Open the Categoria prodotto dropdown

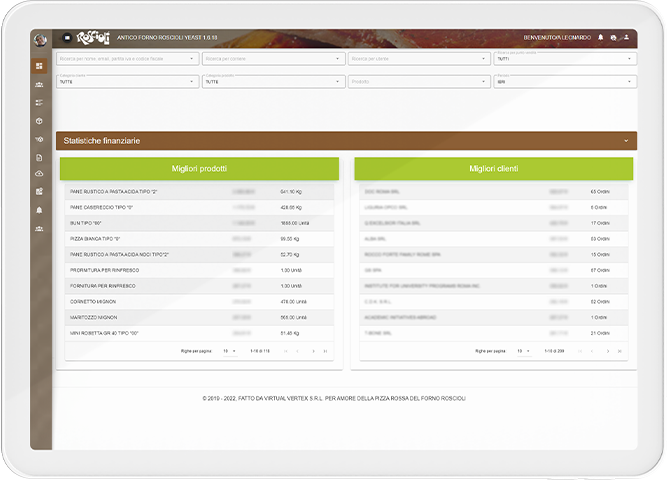point(270,82)
